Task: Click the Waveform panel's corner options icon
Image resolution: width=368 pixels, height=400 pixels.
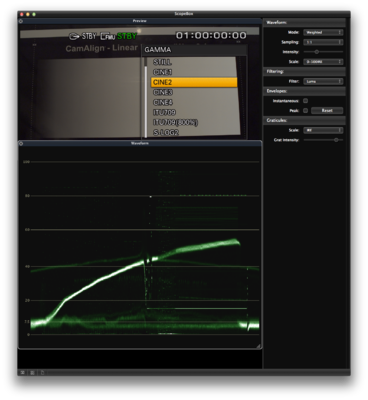Action: point(21,143)
